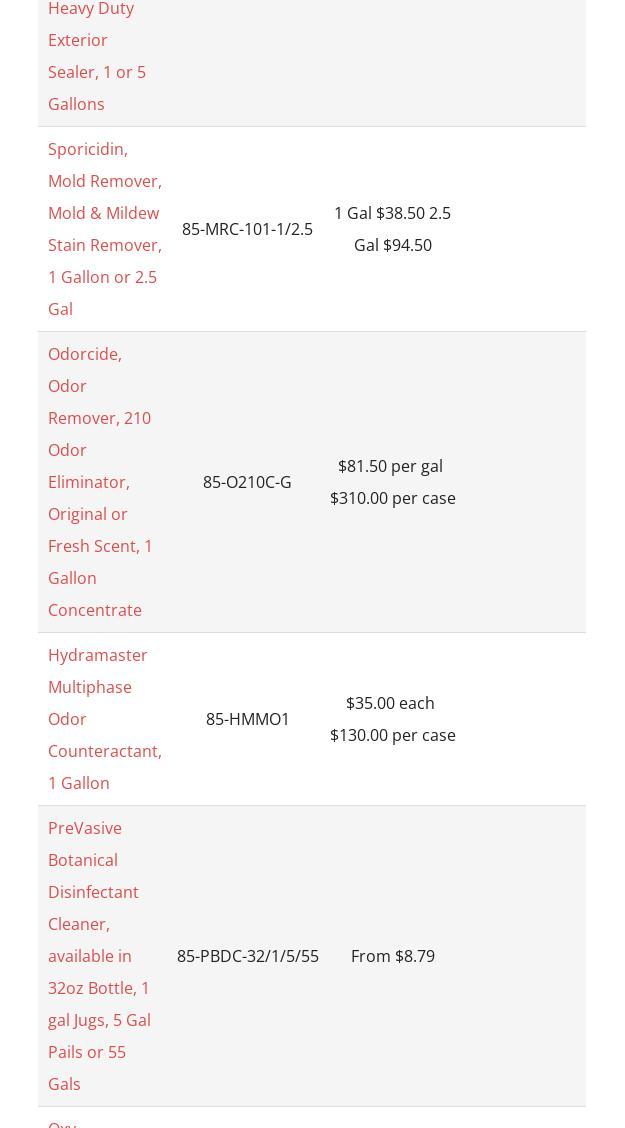This screenshot has height=1128, width=625.
Task: Select the 85-O210C-G SKU text
Action: 247,482
